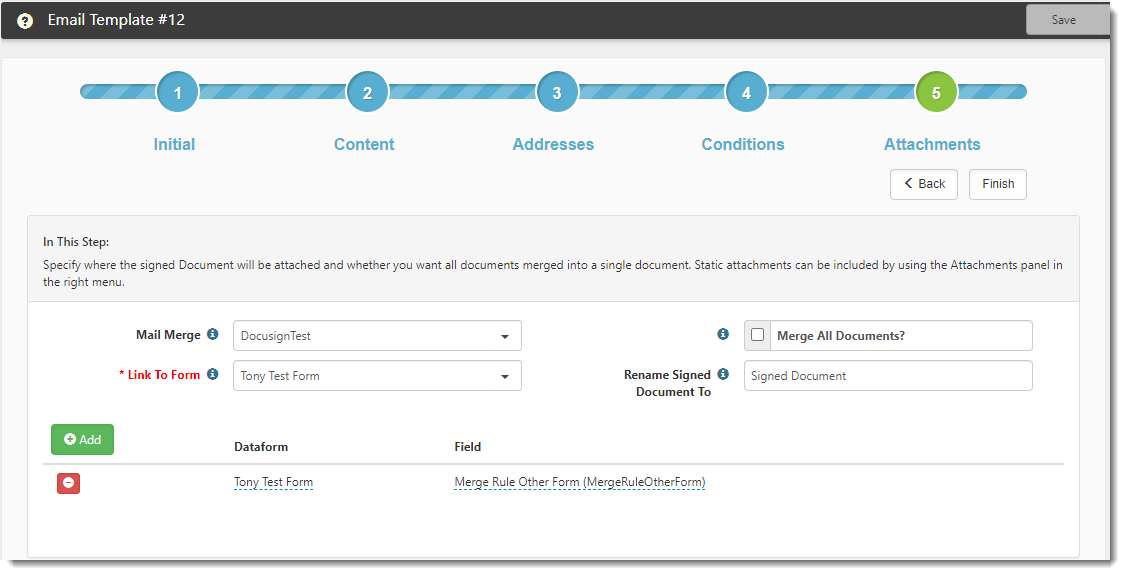
Task: Click the In This Step heading
Action: click(76, 242)
